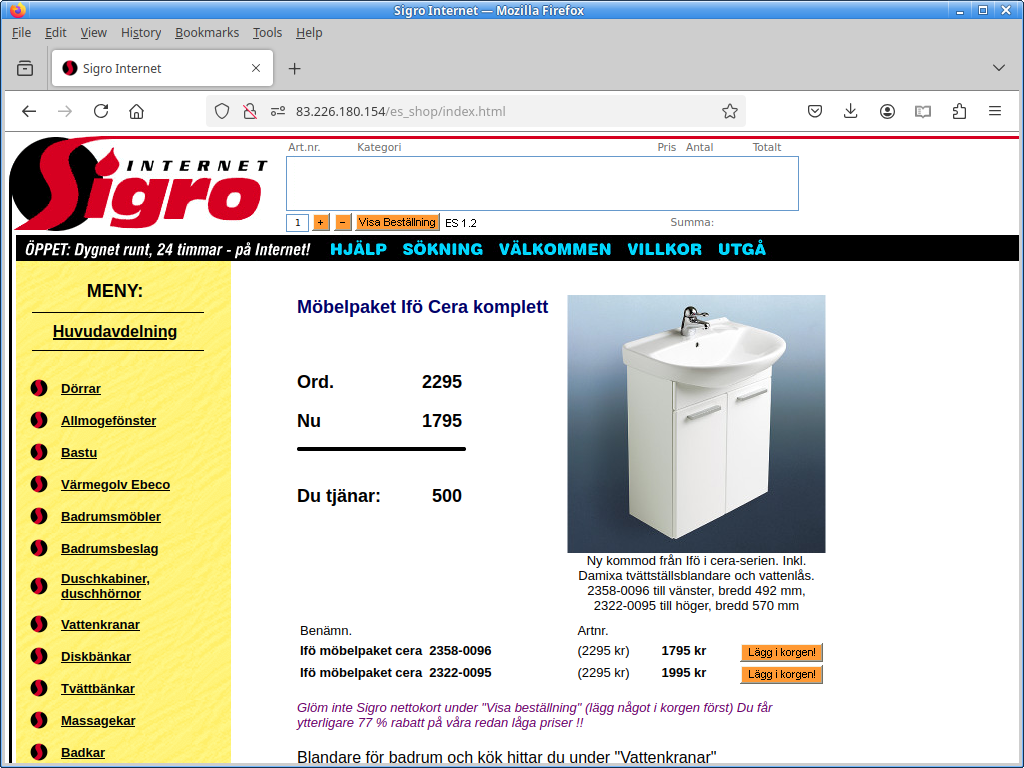Click the Ifö Cera cabinet product image
The width and height of the screenshot is (1024, 768).
(x=696, y=424)
